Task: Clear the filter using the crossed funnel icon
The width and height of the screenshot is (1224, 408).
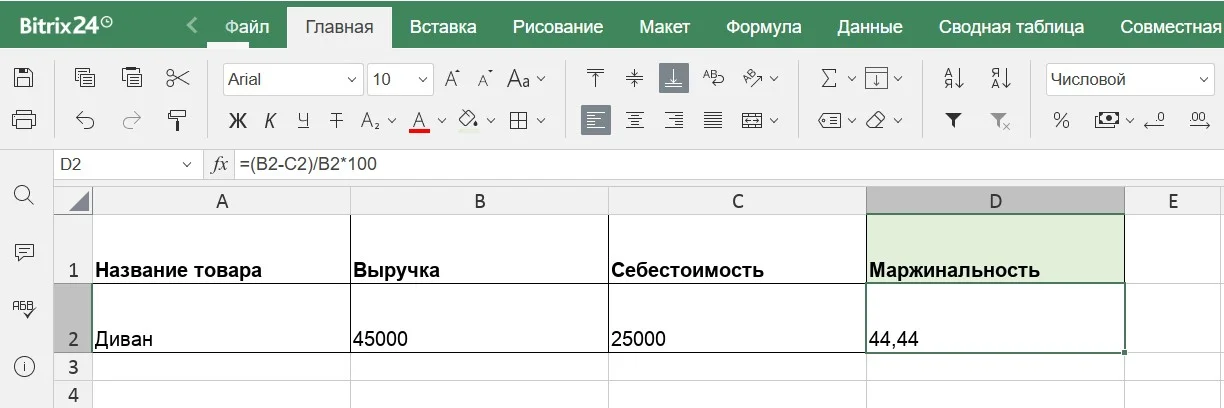Action: (1000, 121)
